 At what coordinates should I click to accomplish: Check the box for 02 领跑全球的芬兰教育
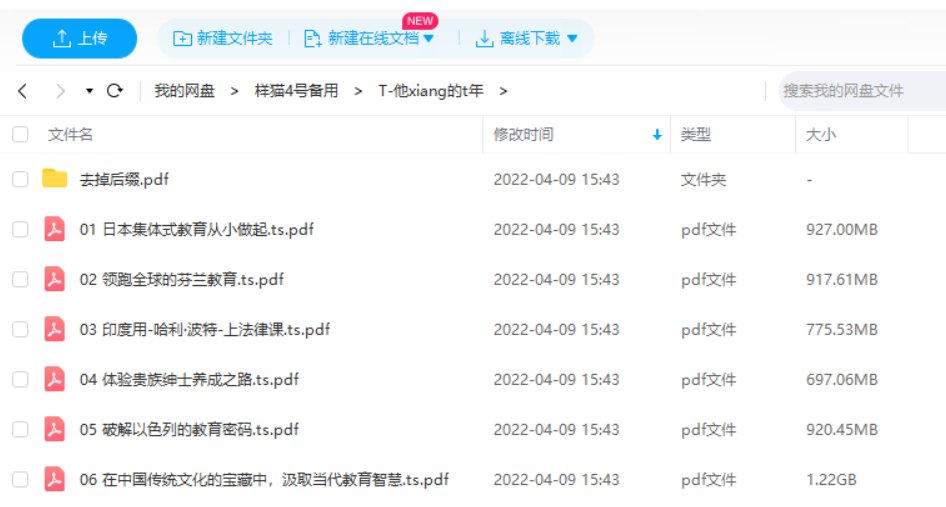[20, 280]
